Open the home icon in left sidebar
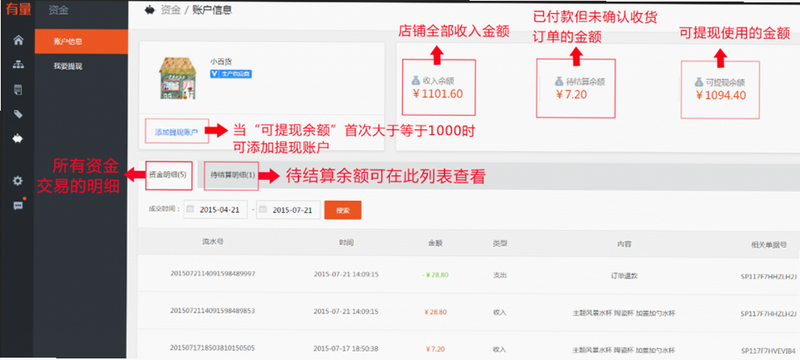Viewport: 800px width, 360px height. (x=18, y=40)
